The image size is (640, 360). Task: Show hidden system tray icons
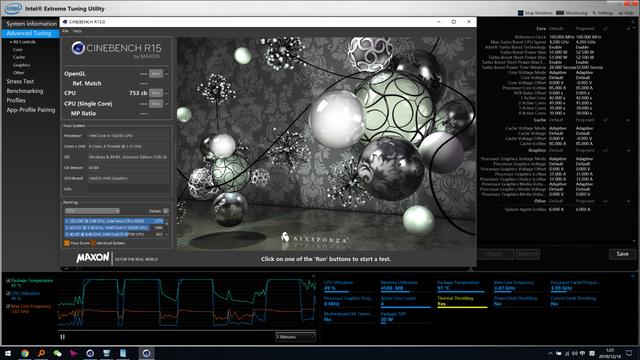[550, 353]
